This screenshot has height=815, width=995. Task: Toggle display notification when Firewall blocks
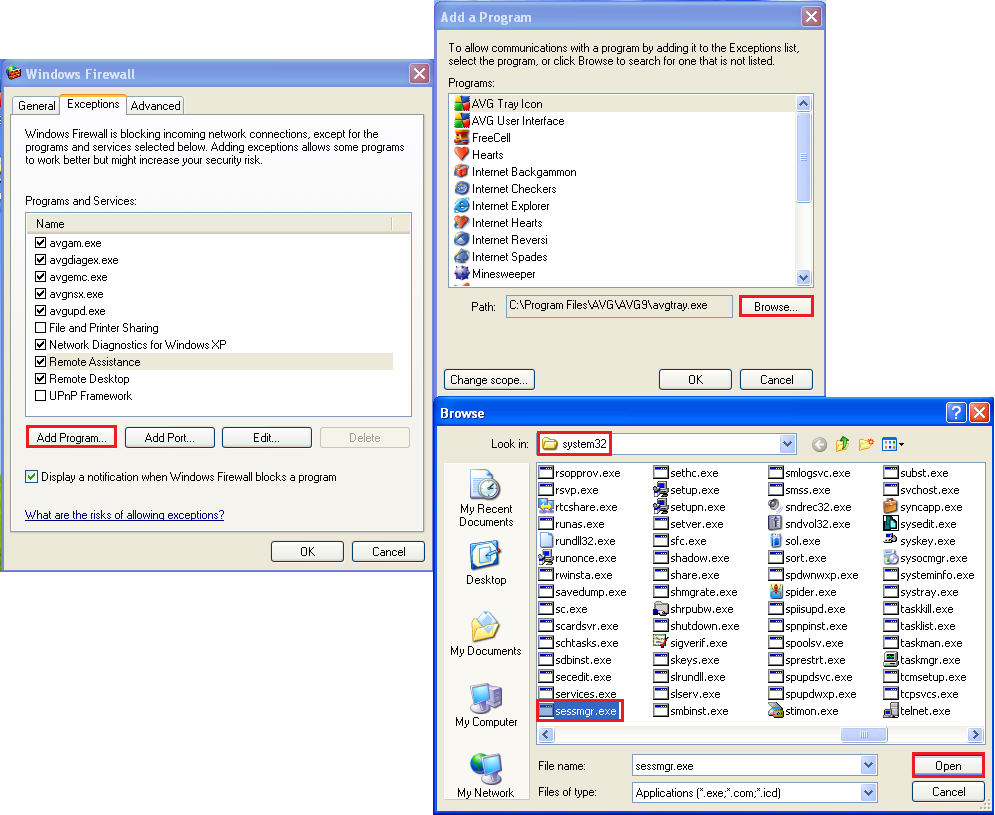pos(31,477)
